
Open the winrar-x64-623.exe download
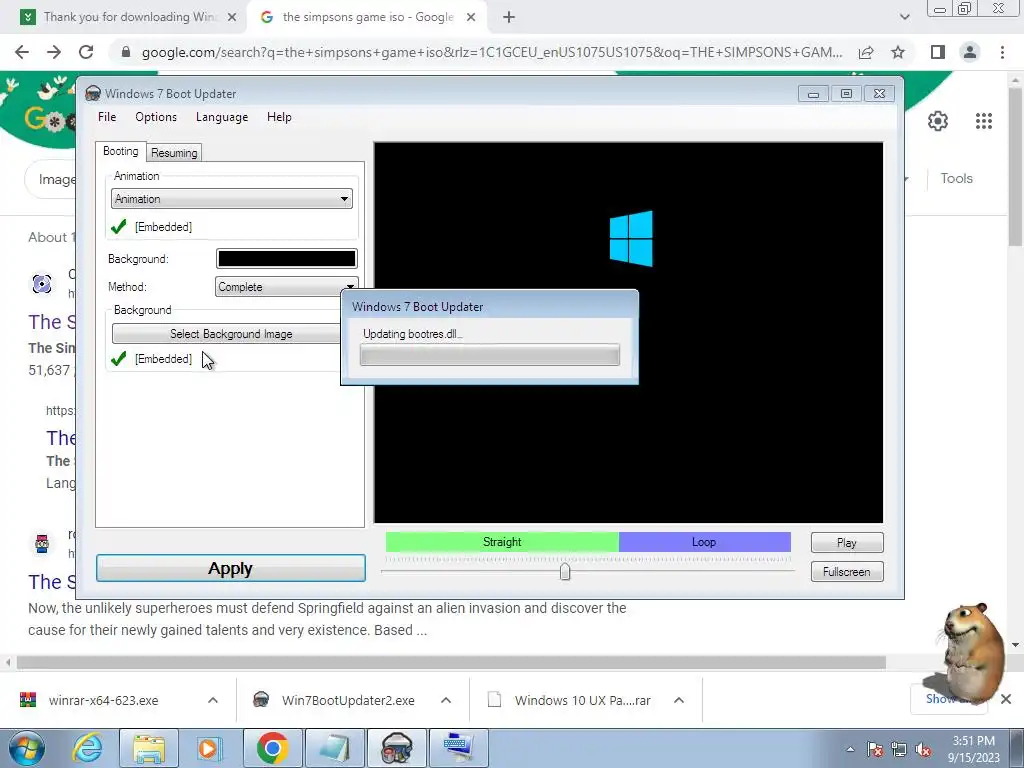coord(103,700)
